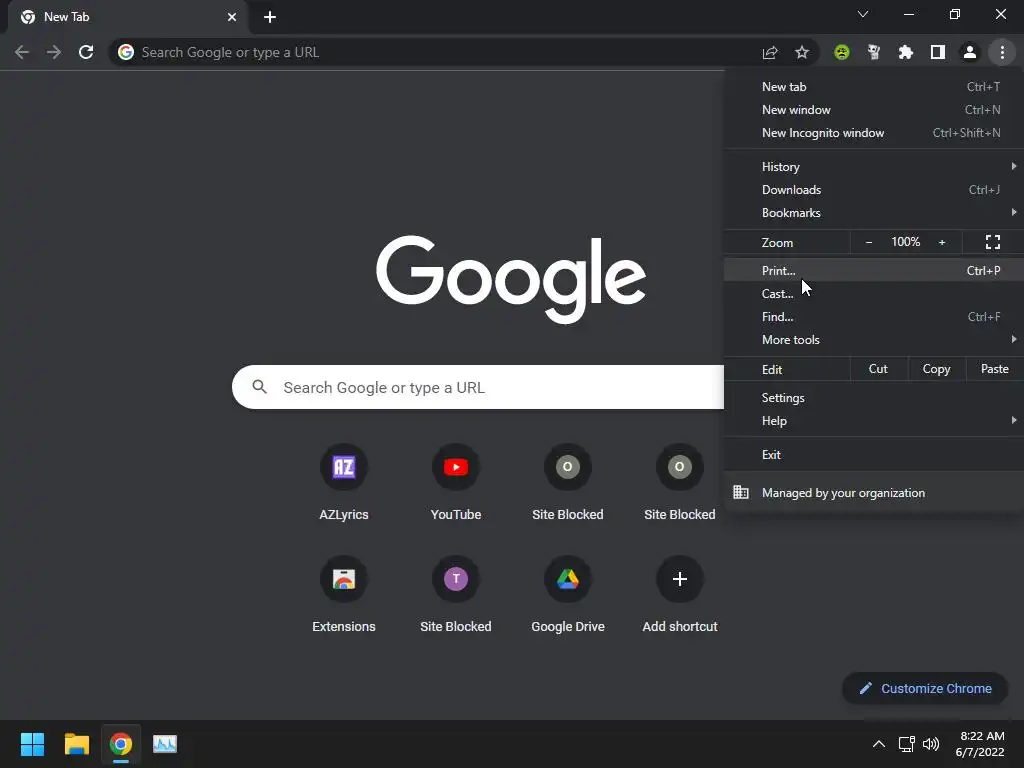1024x768 pixels.
Task: Increase zoom with the plus button
Action: click(942, 242)
